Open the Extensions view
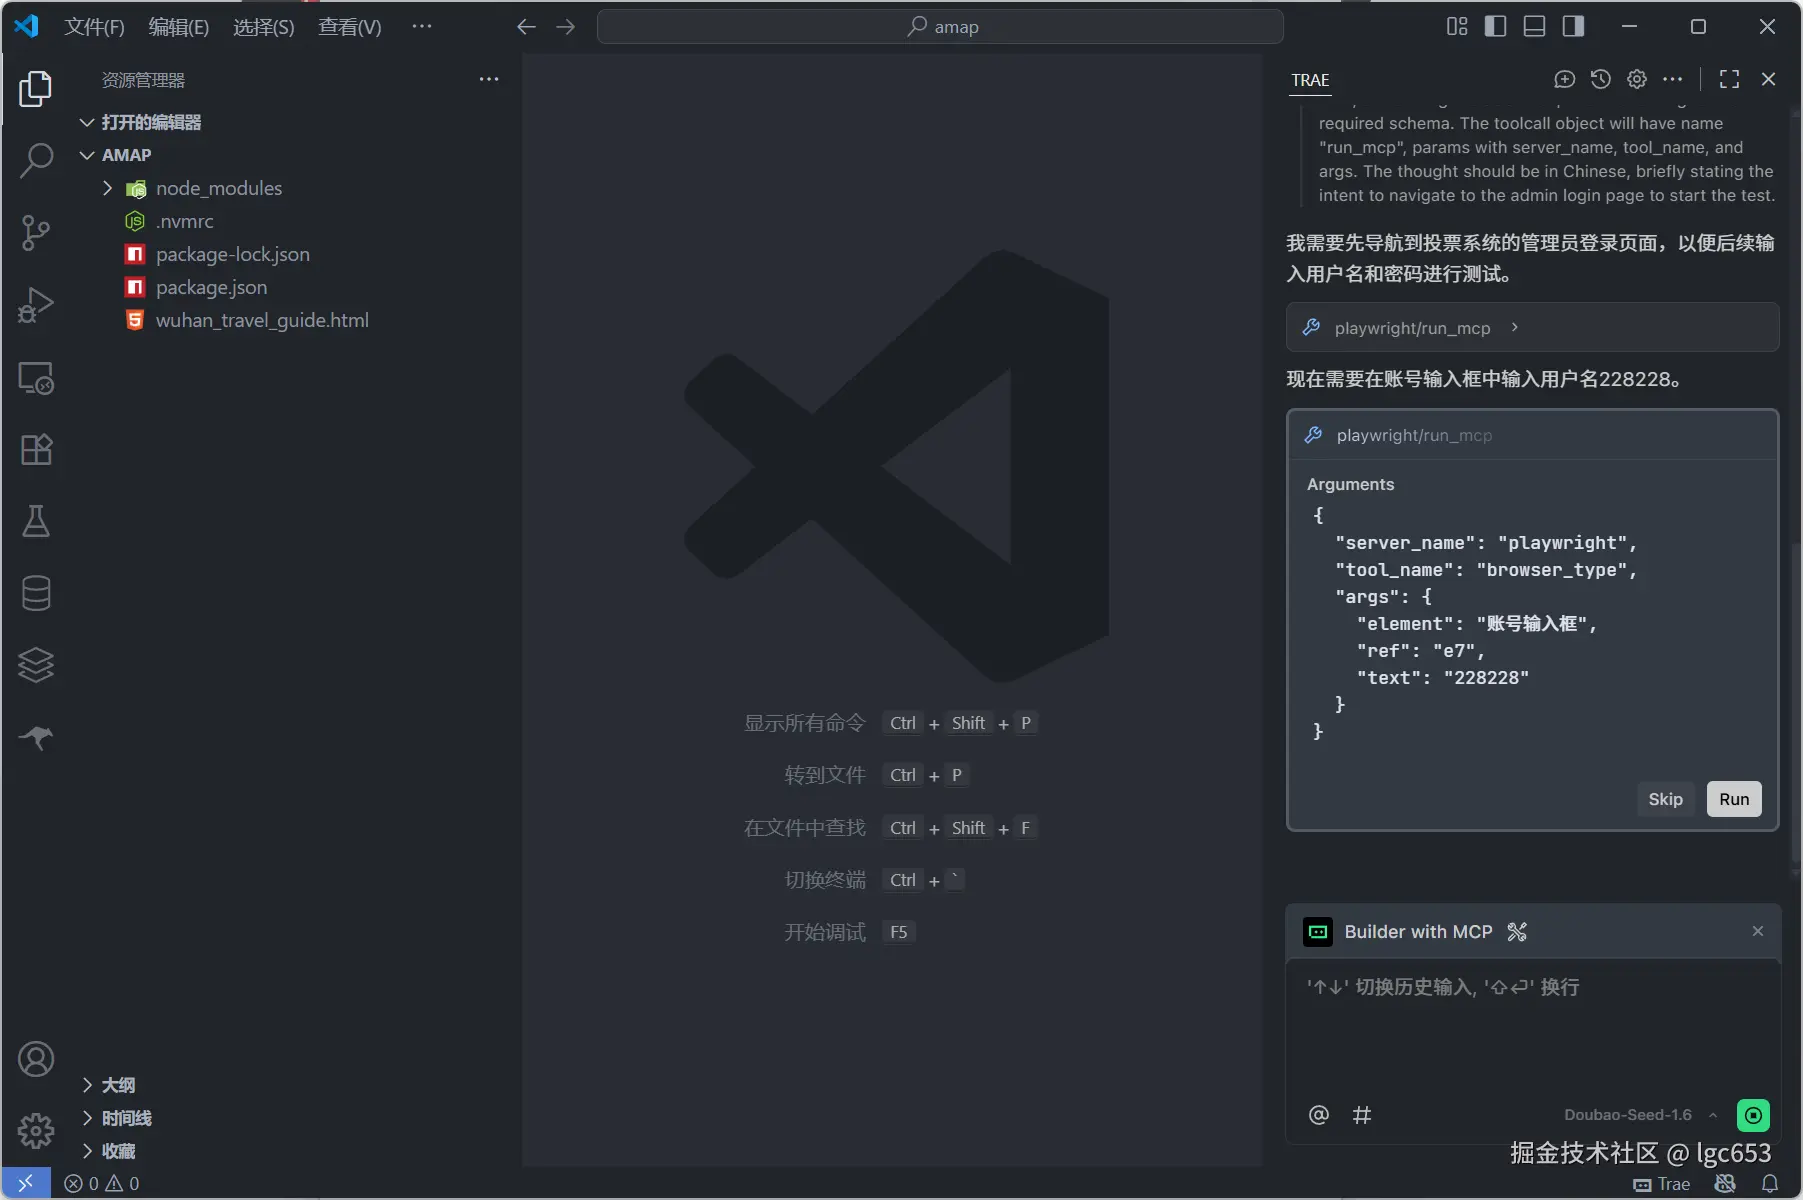Screen dimensions: 1803x1200 (x=36, y=449)
